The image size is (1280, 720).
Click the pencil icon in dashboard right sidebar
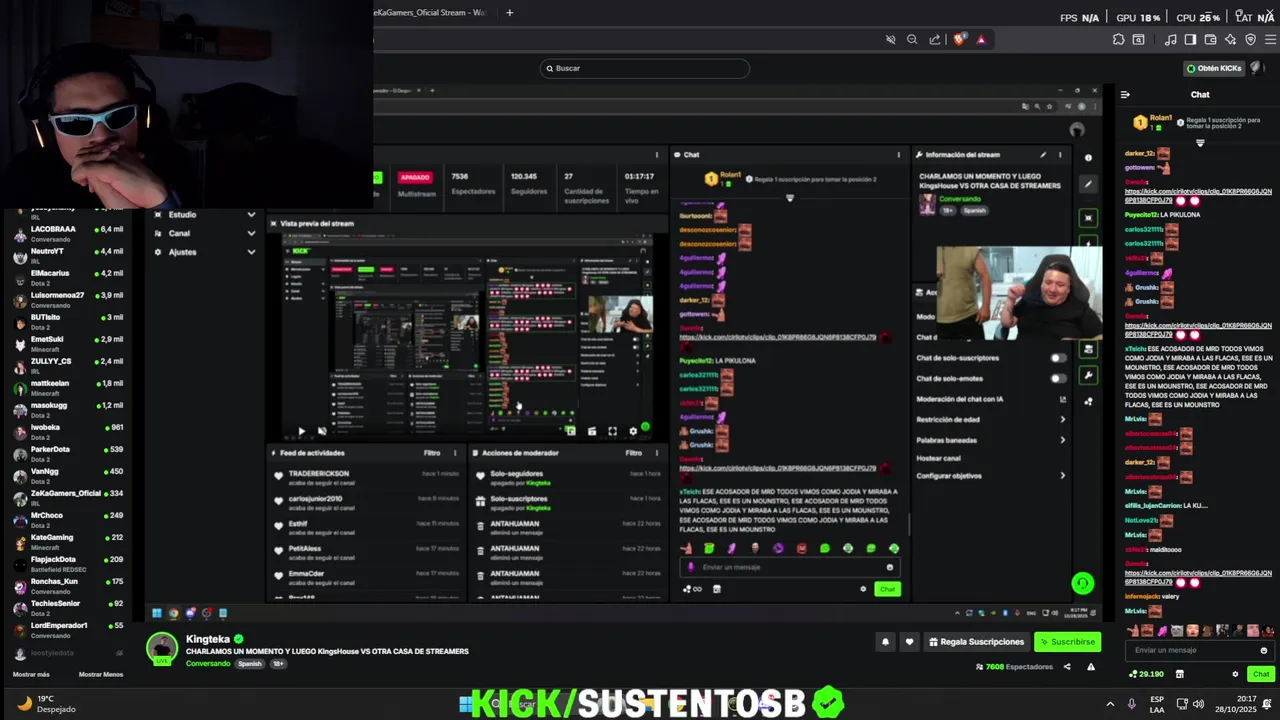1089,184
